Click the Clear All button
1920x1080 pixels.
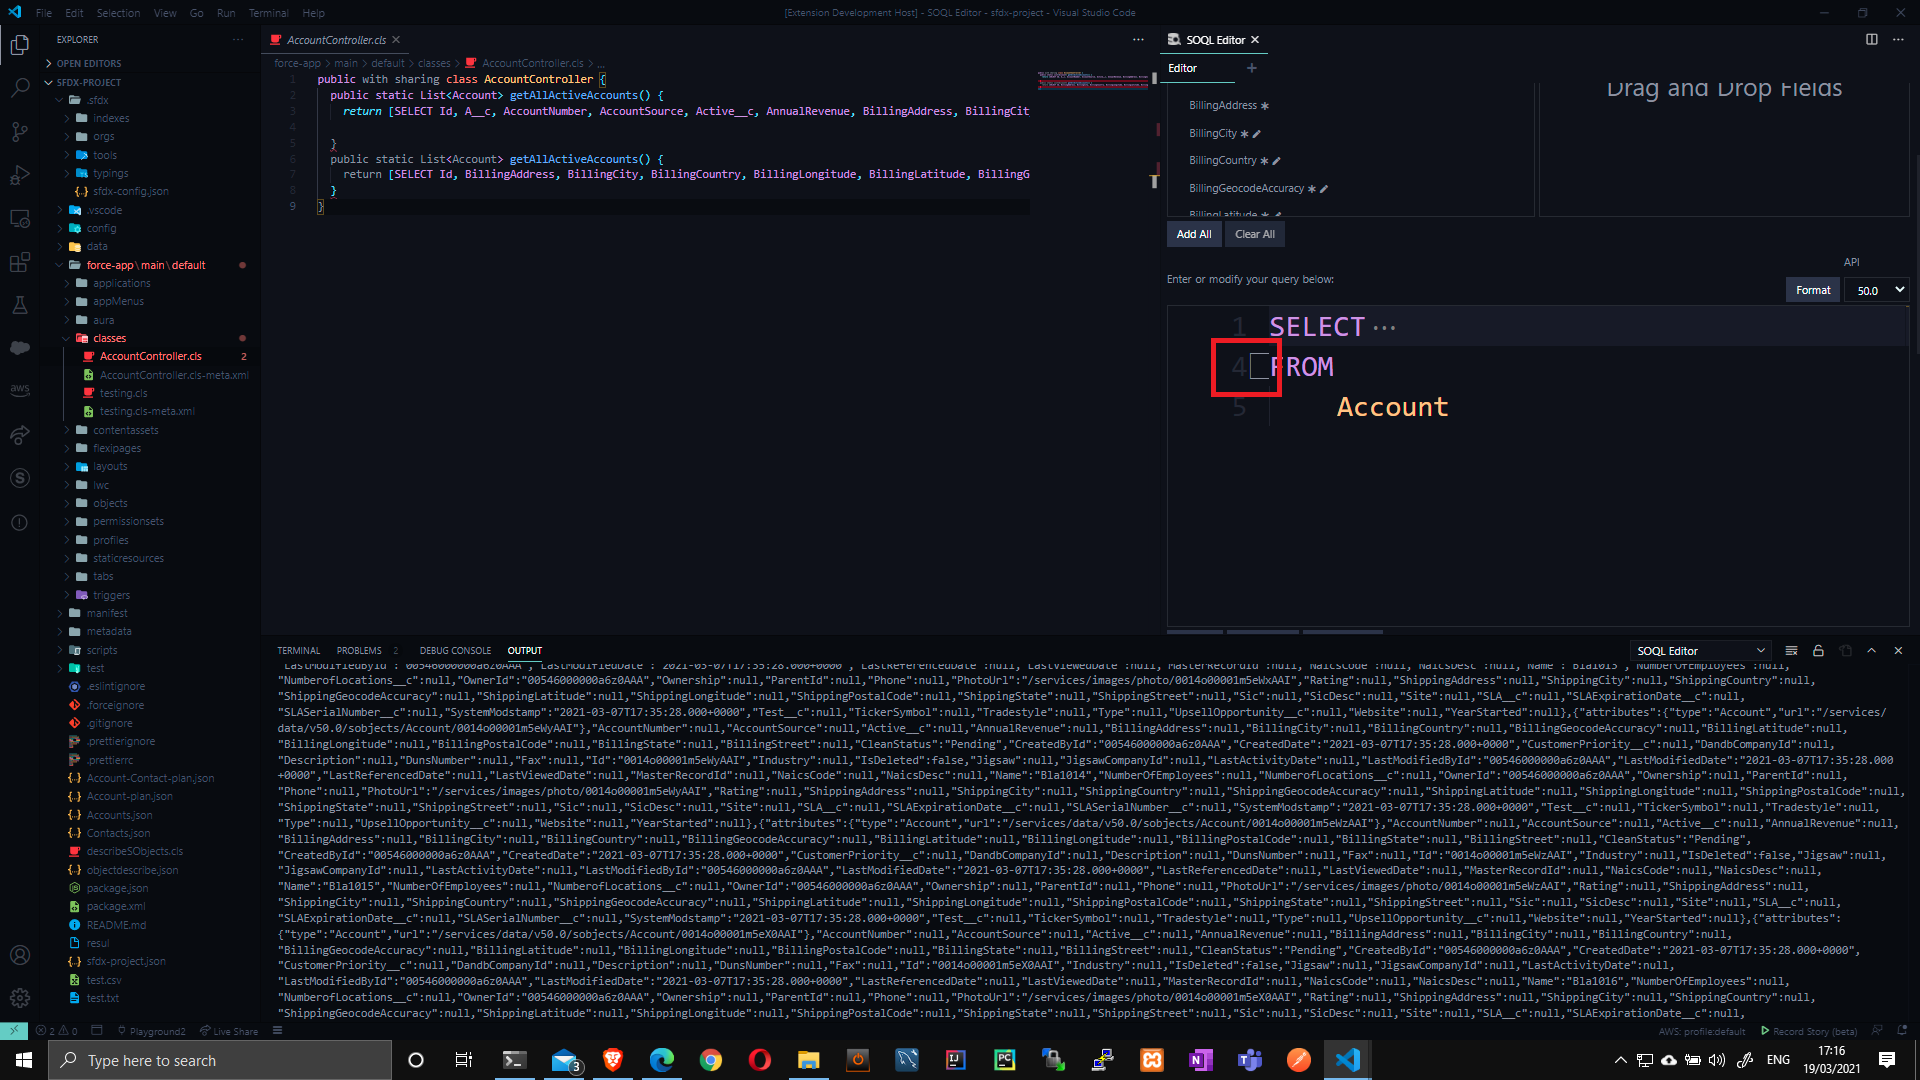[x=1254, y=234]
